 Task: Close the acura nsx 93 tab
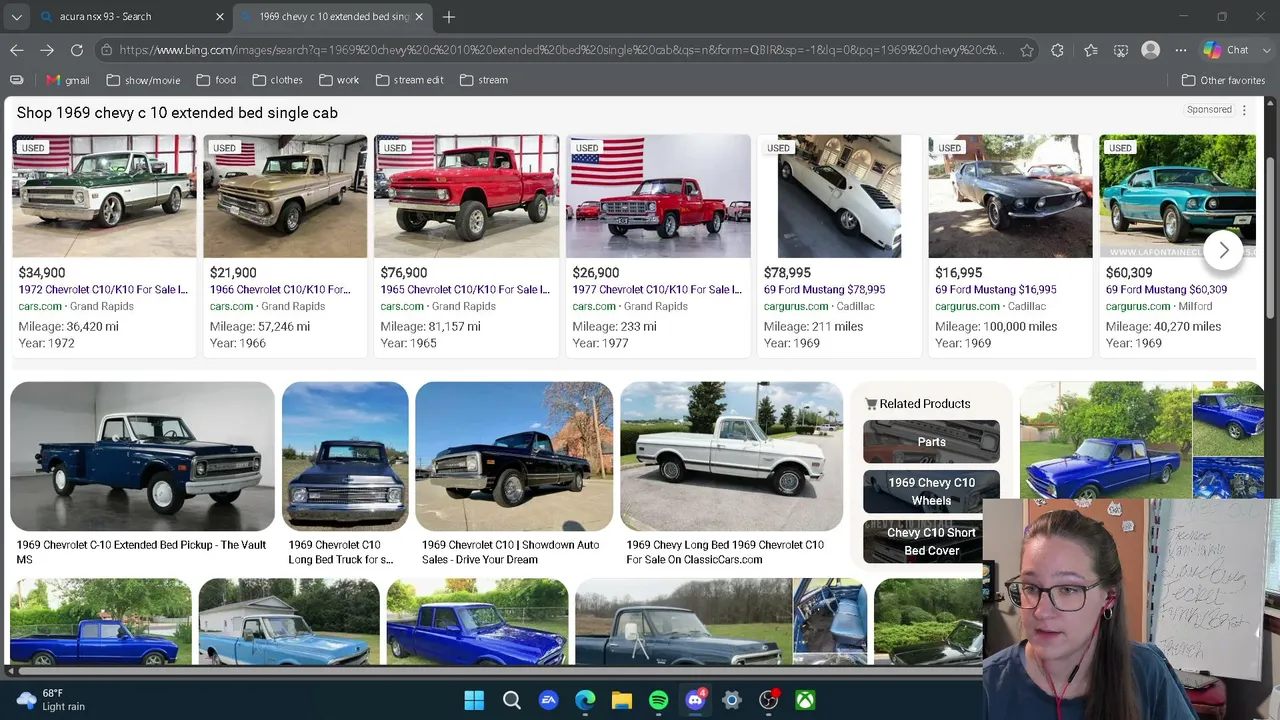220,17
